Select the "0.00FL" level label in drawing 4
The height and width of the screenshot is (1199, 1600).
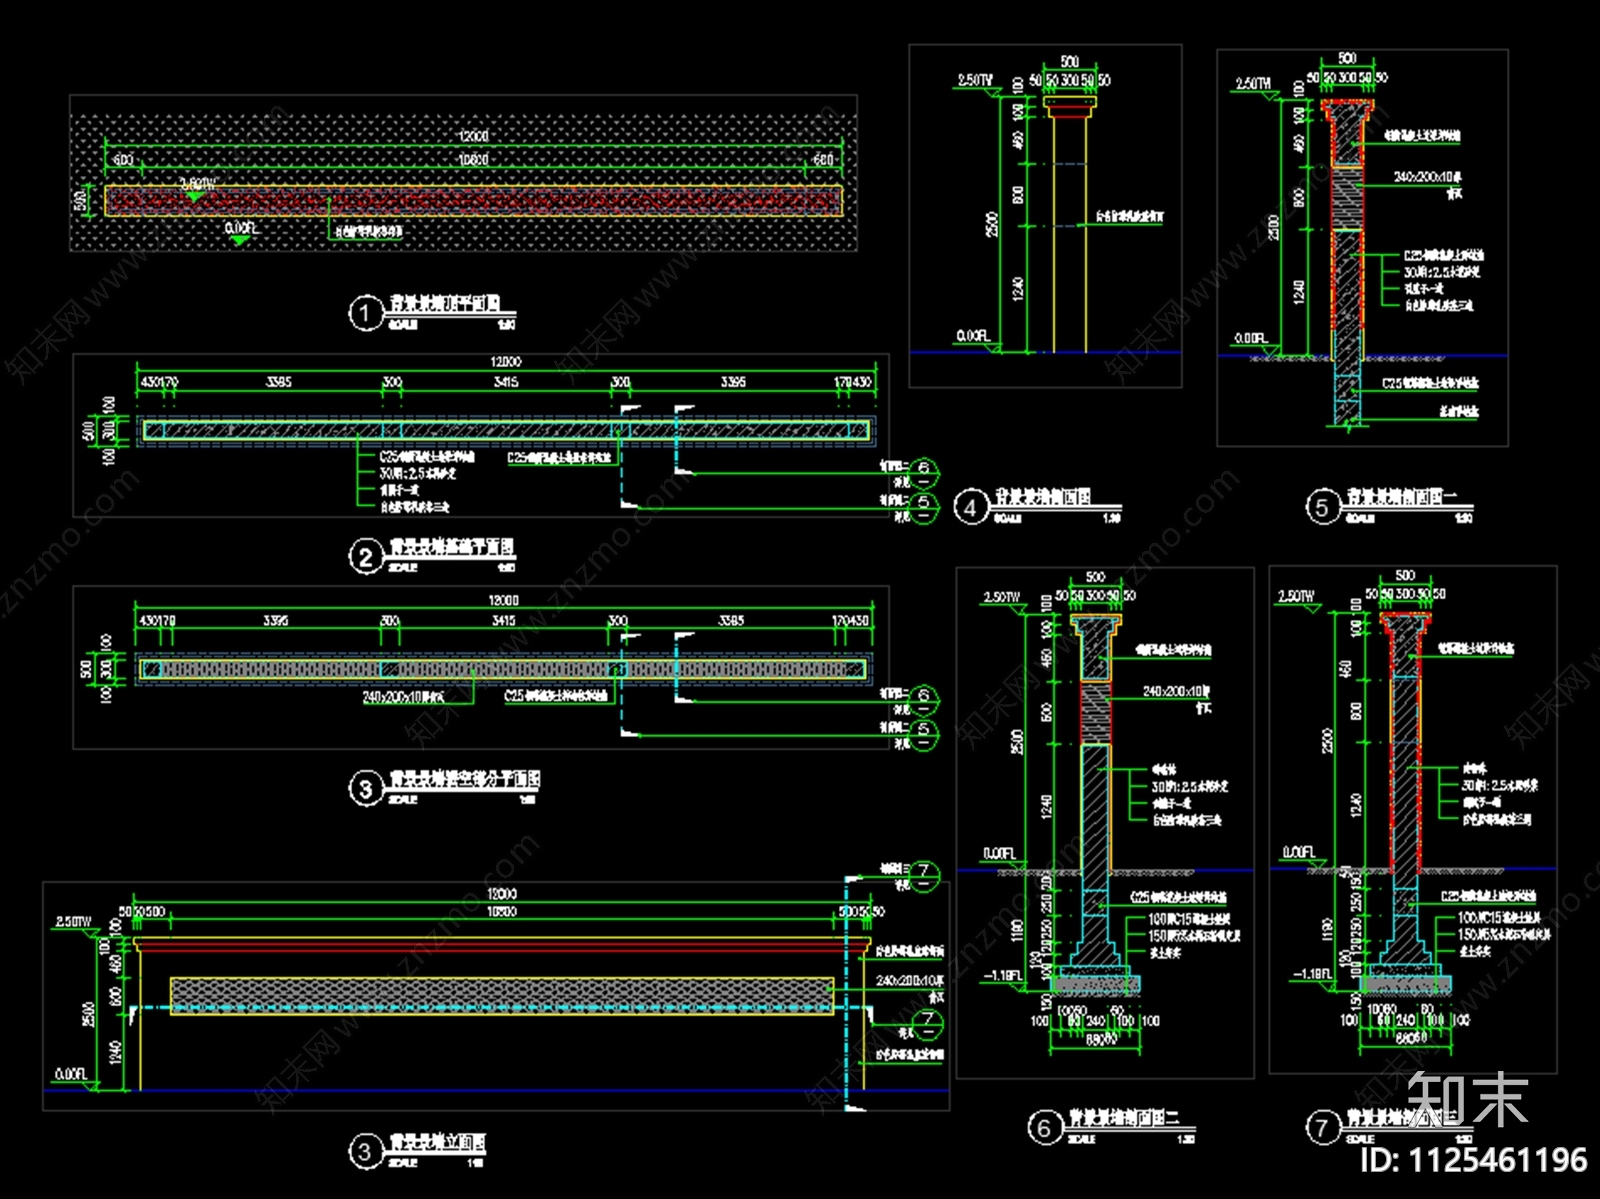973,336
